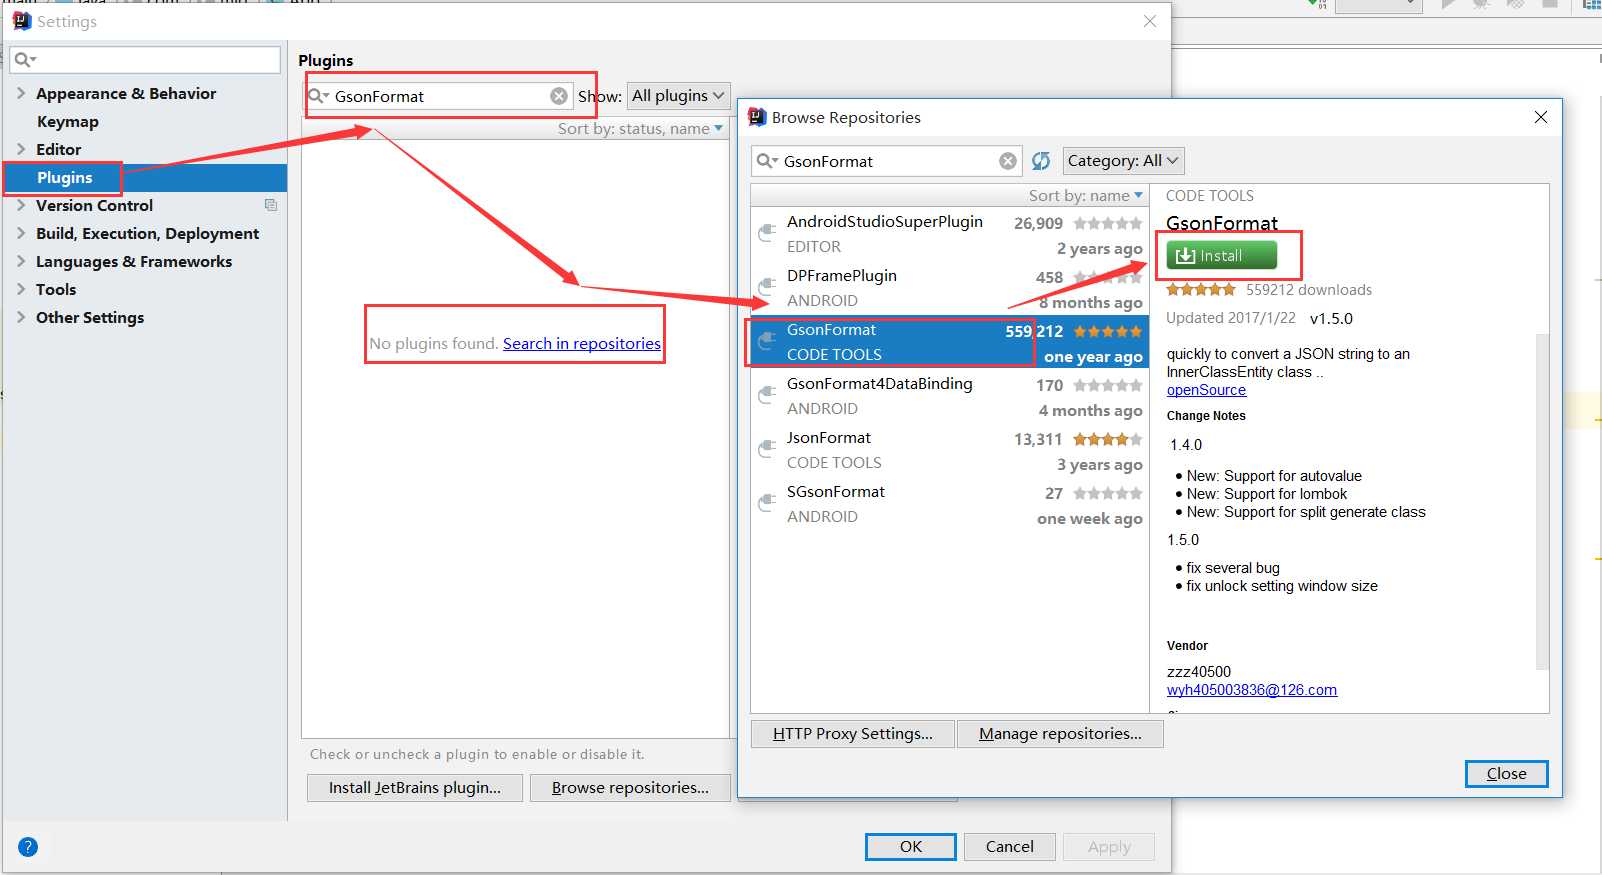This screenshot has width=1602, height=875.
Task: Click the IntelliJ logo in Browse Repositories title
Action: [757, 117]
